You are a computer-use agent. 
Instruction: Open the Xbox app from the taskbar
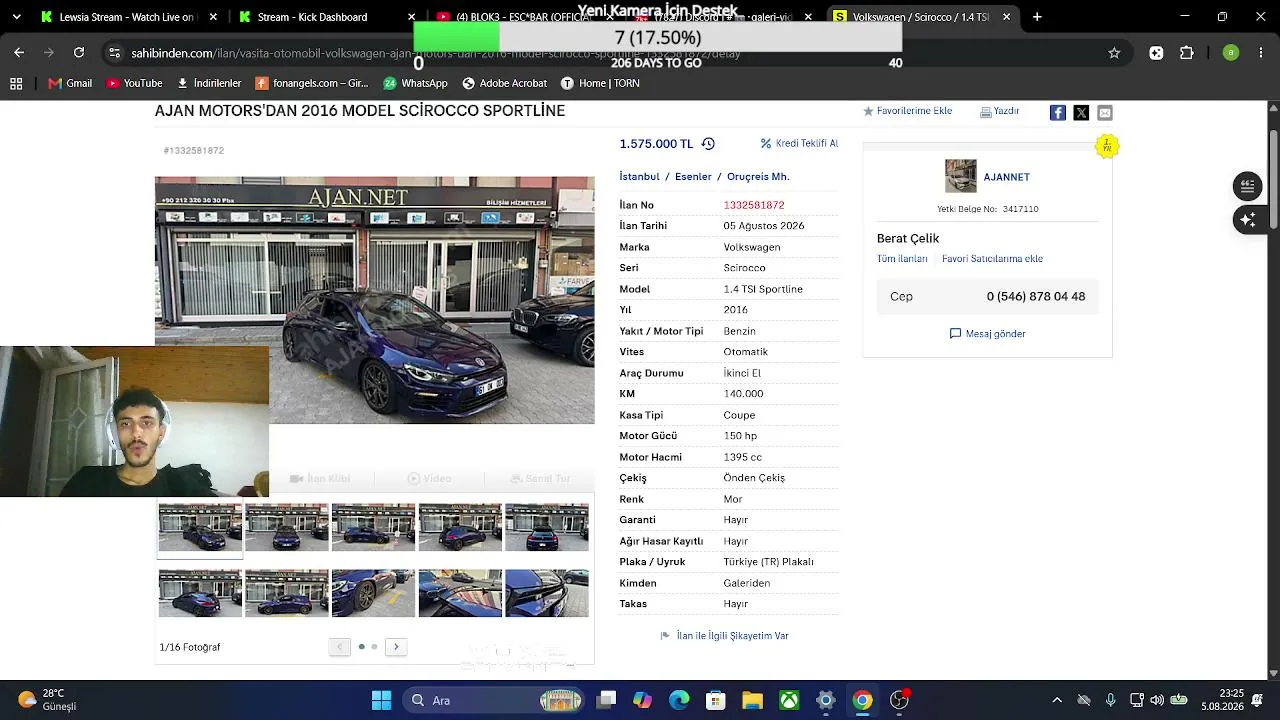click(x=789, y=700)
